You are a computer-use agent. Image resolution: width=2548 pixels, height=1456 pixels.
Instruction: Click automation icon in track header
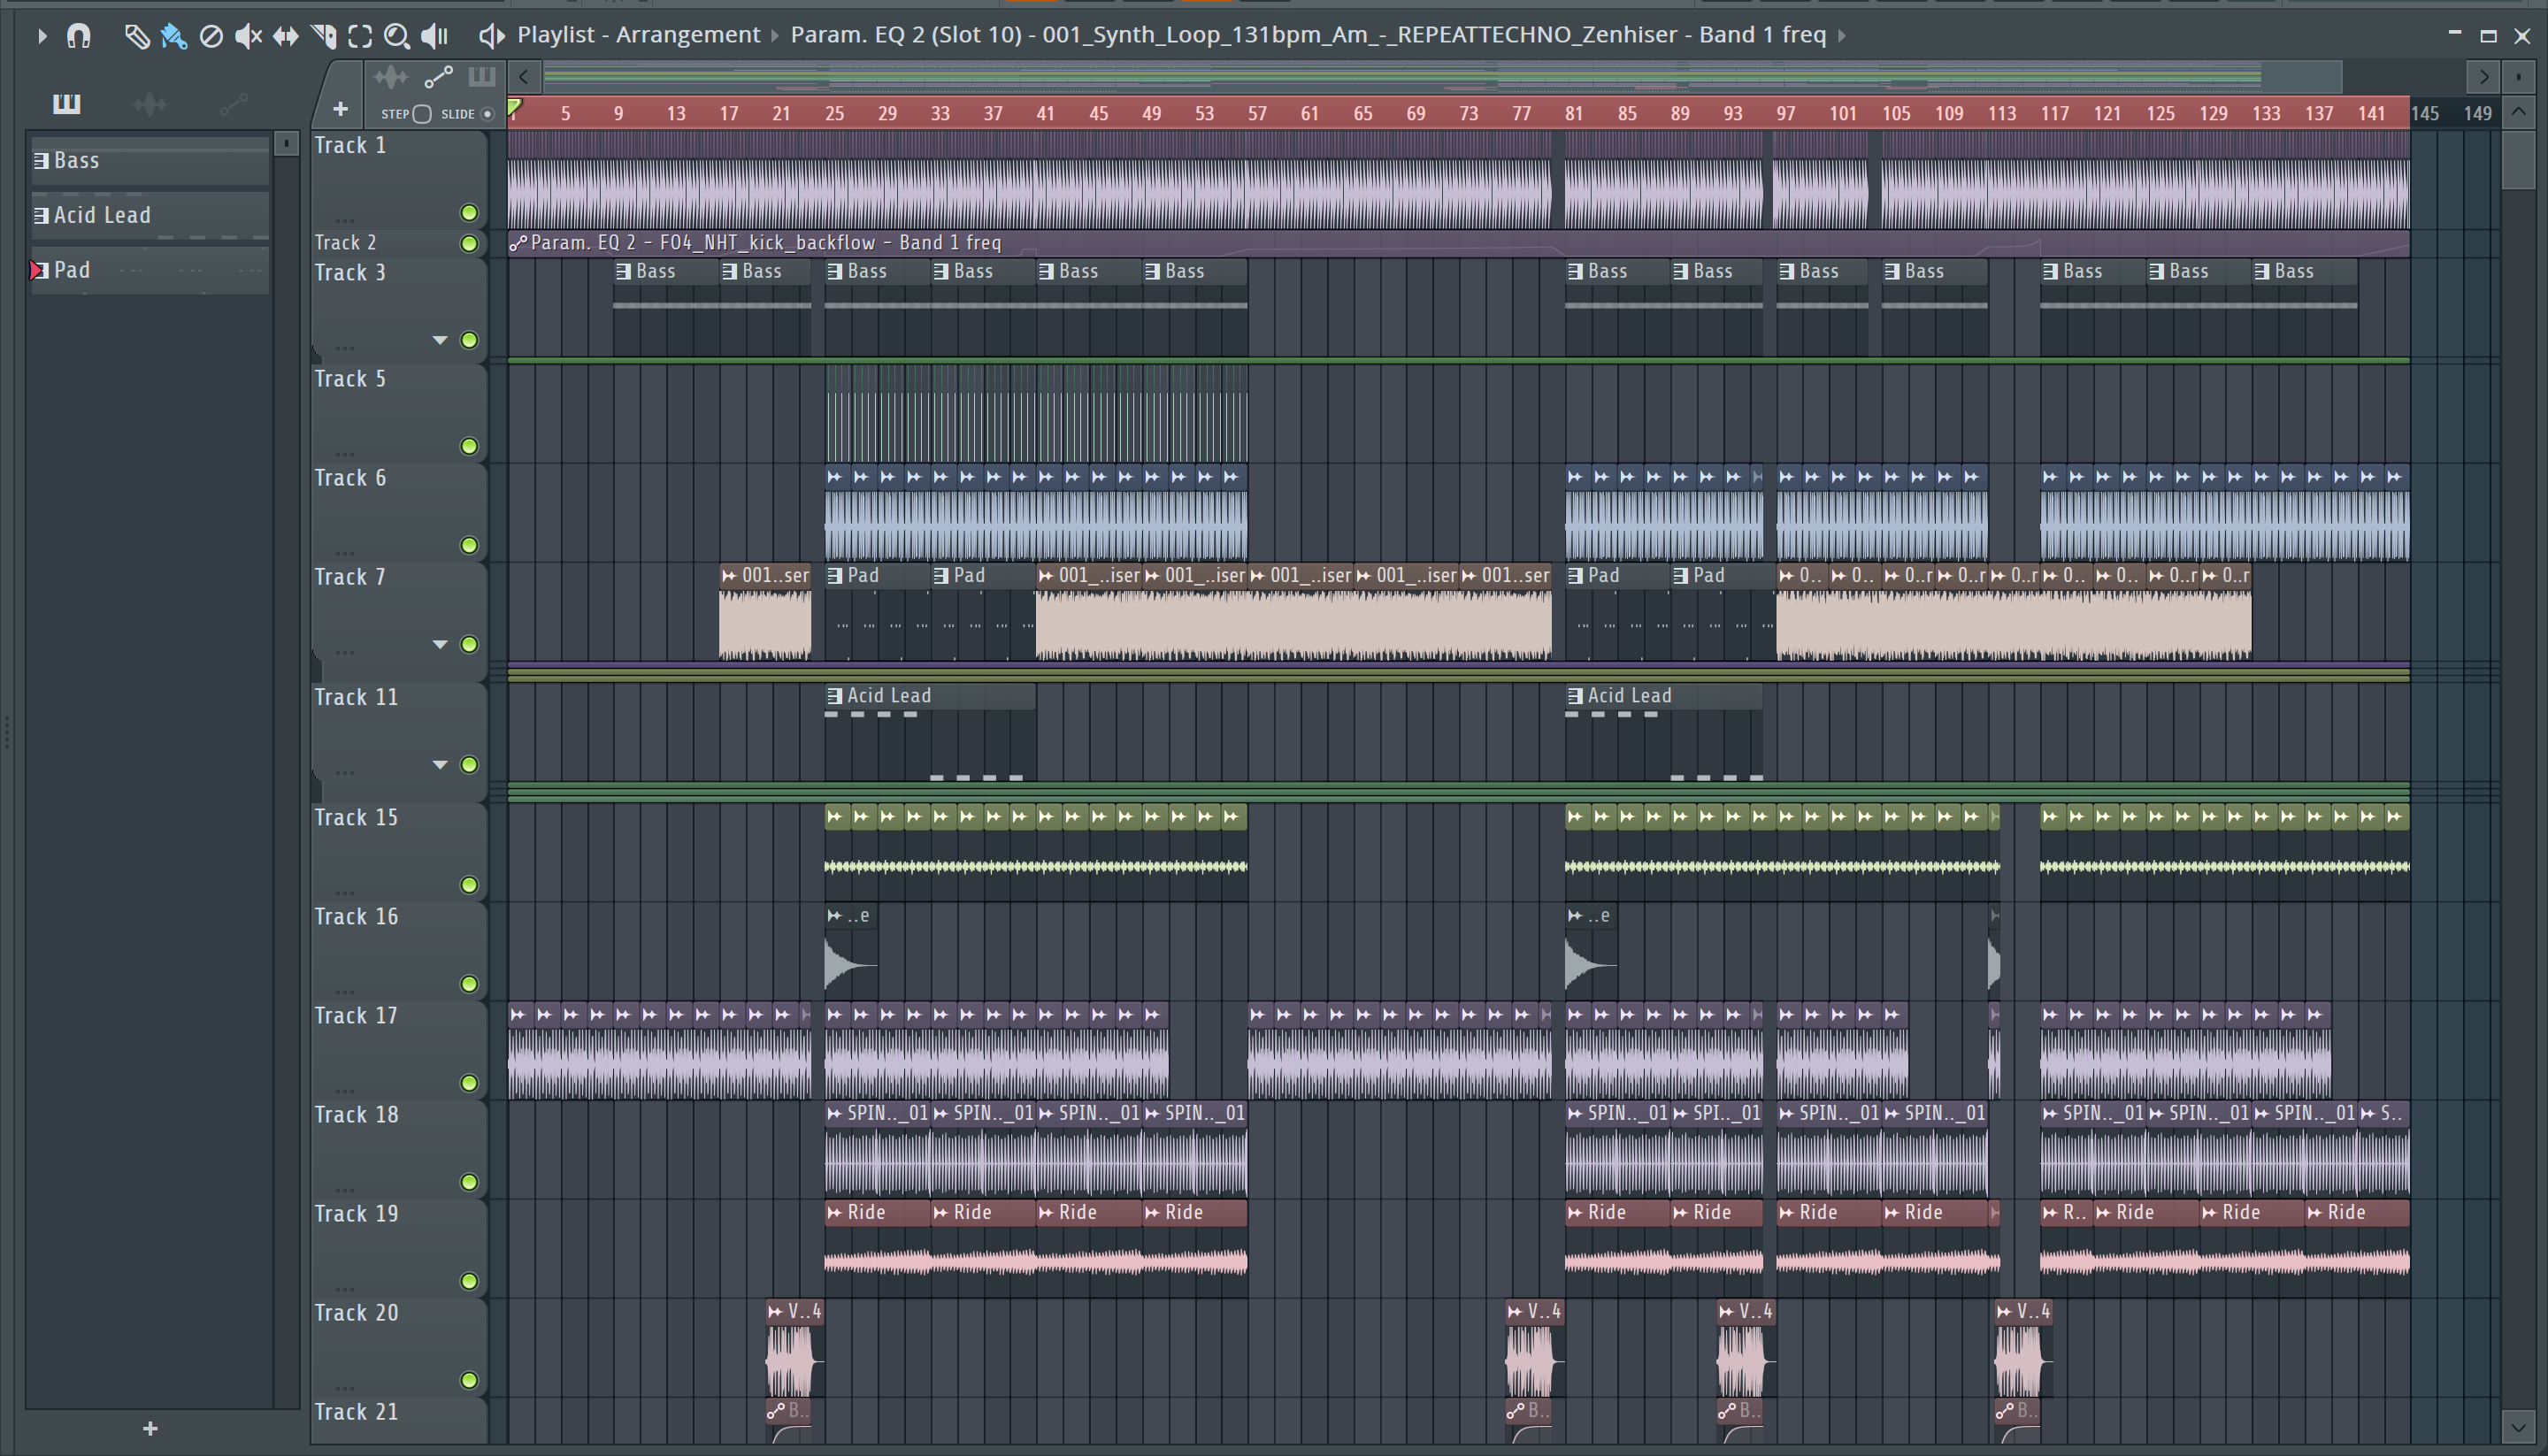pos(438,77)
